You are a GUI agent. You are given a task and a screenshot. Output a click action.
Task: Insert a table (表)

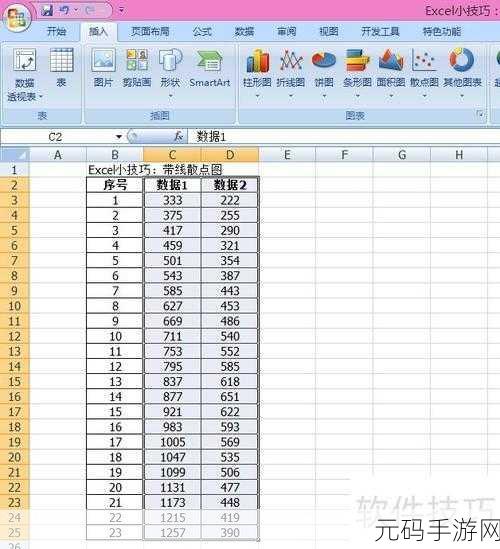pyautogui.click(x=62, y=68)
